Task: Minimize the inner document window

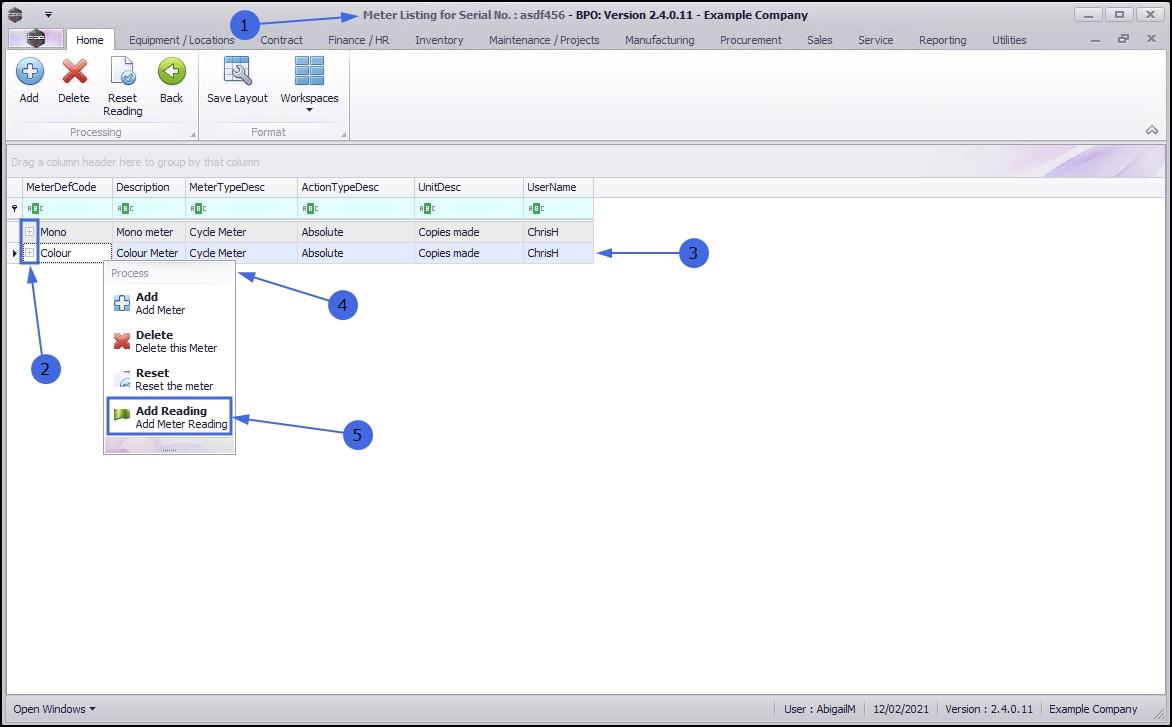Action: tap(1095, 39)
